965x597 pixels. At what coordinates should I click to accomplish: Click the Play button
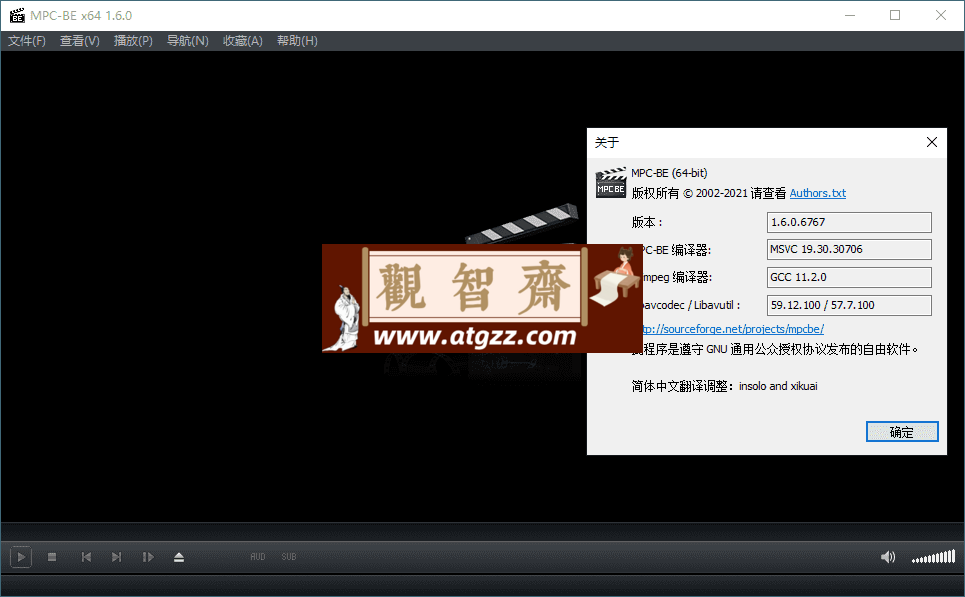20,557
